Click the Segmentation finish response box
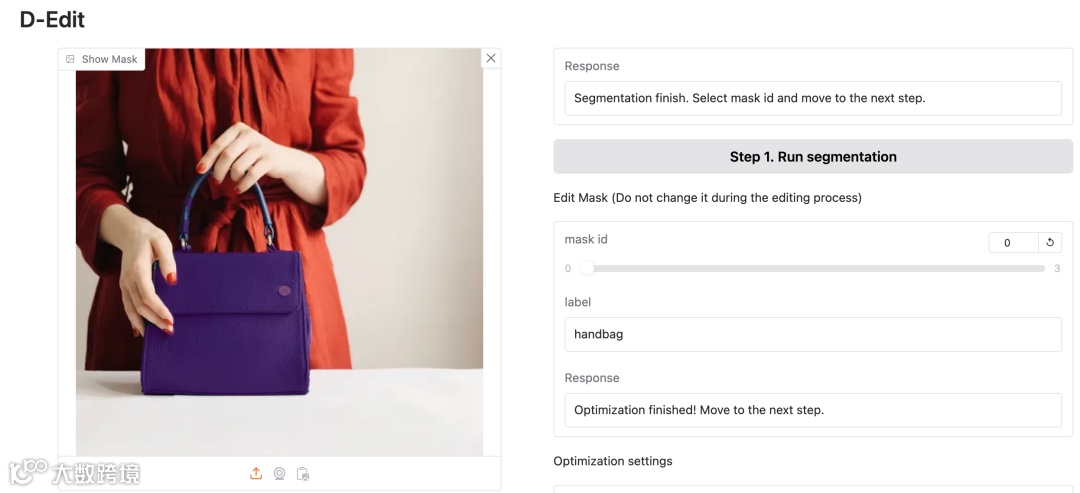This screenshot has height=493, width=1080. (812, 98)
